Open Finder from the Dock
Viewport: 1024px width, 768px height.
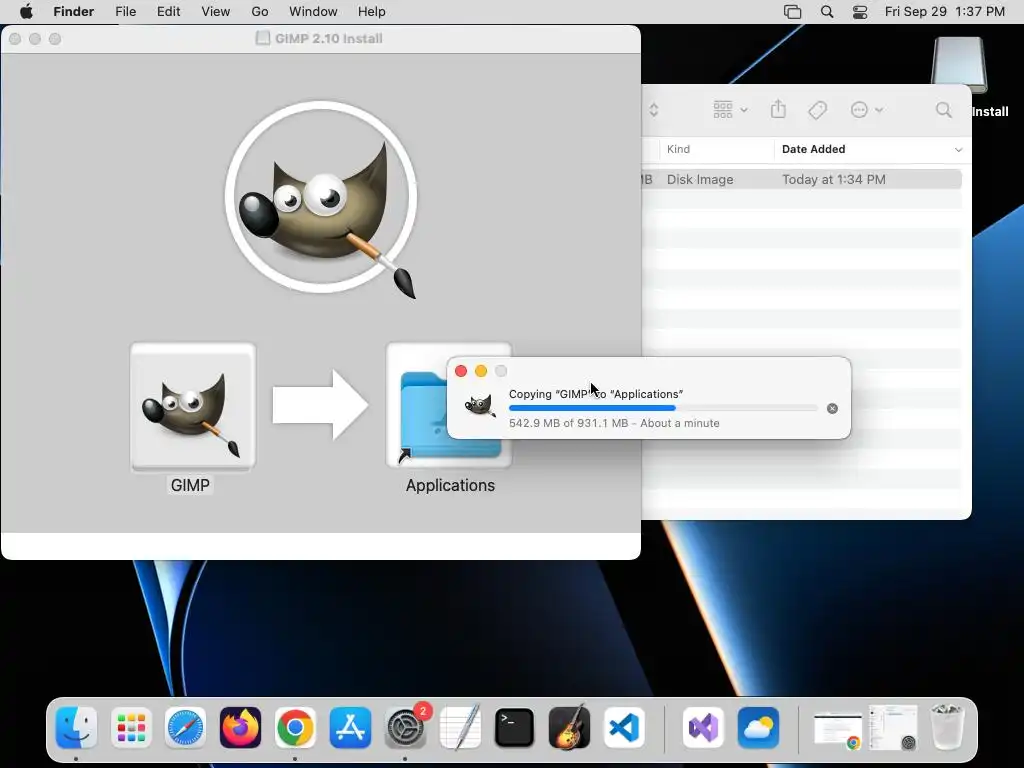tap(76, 727)
